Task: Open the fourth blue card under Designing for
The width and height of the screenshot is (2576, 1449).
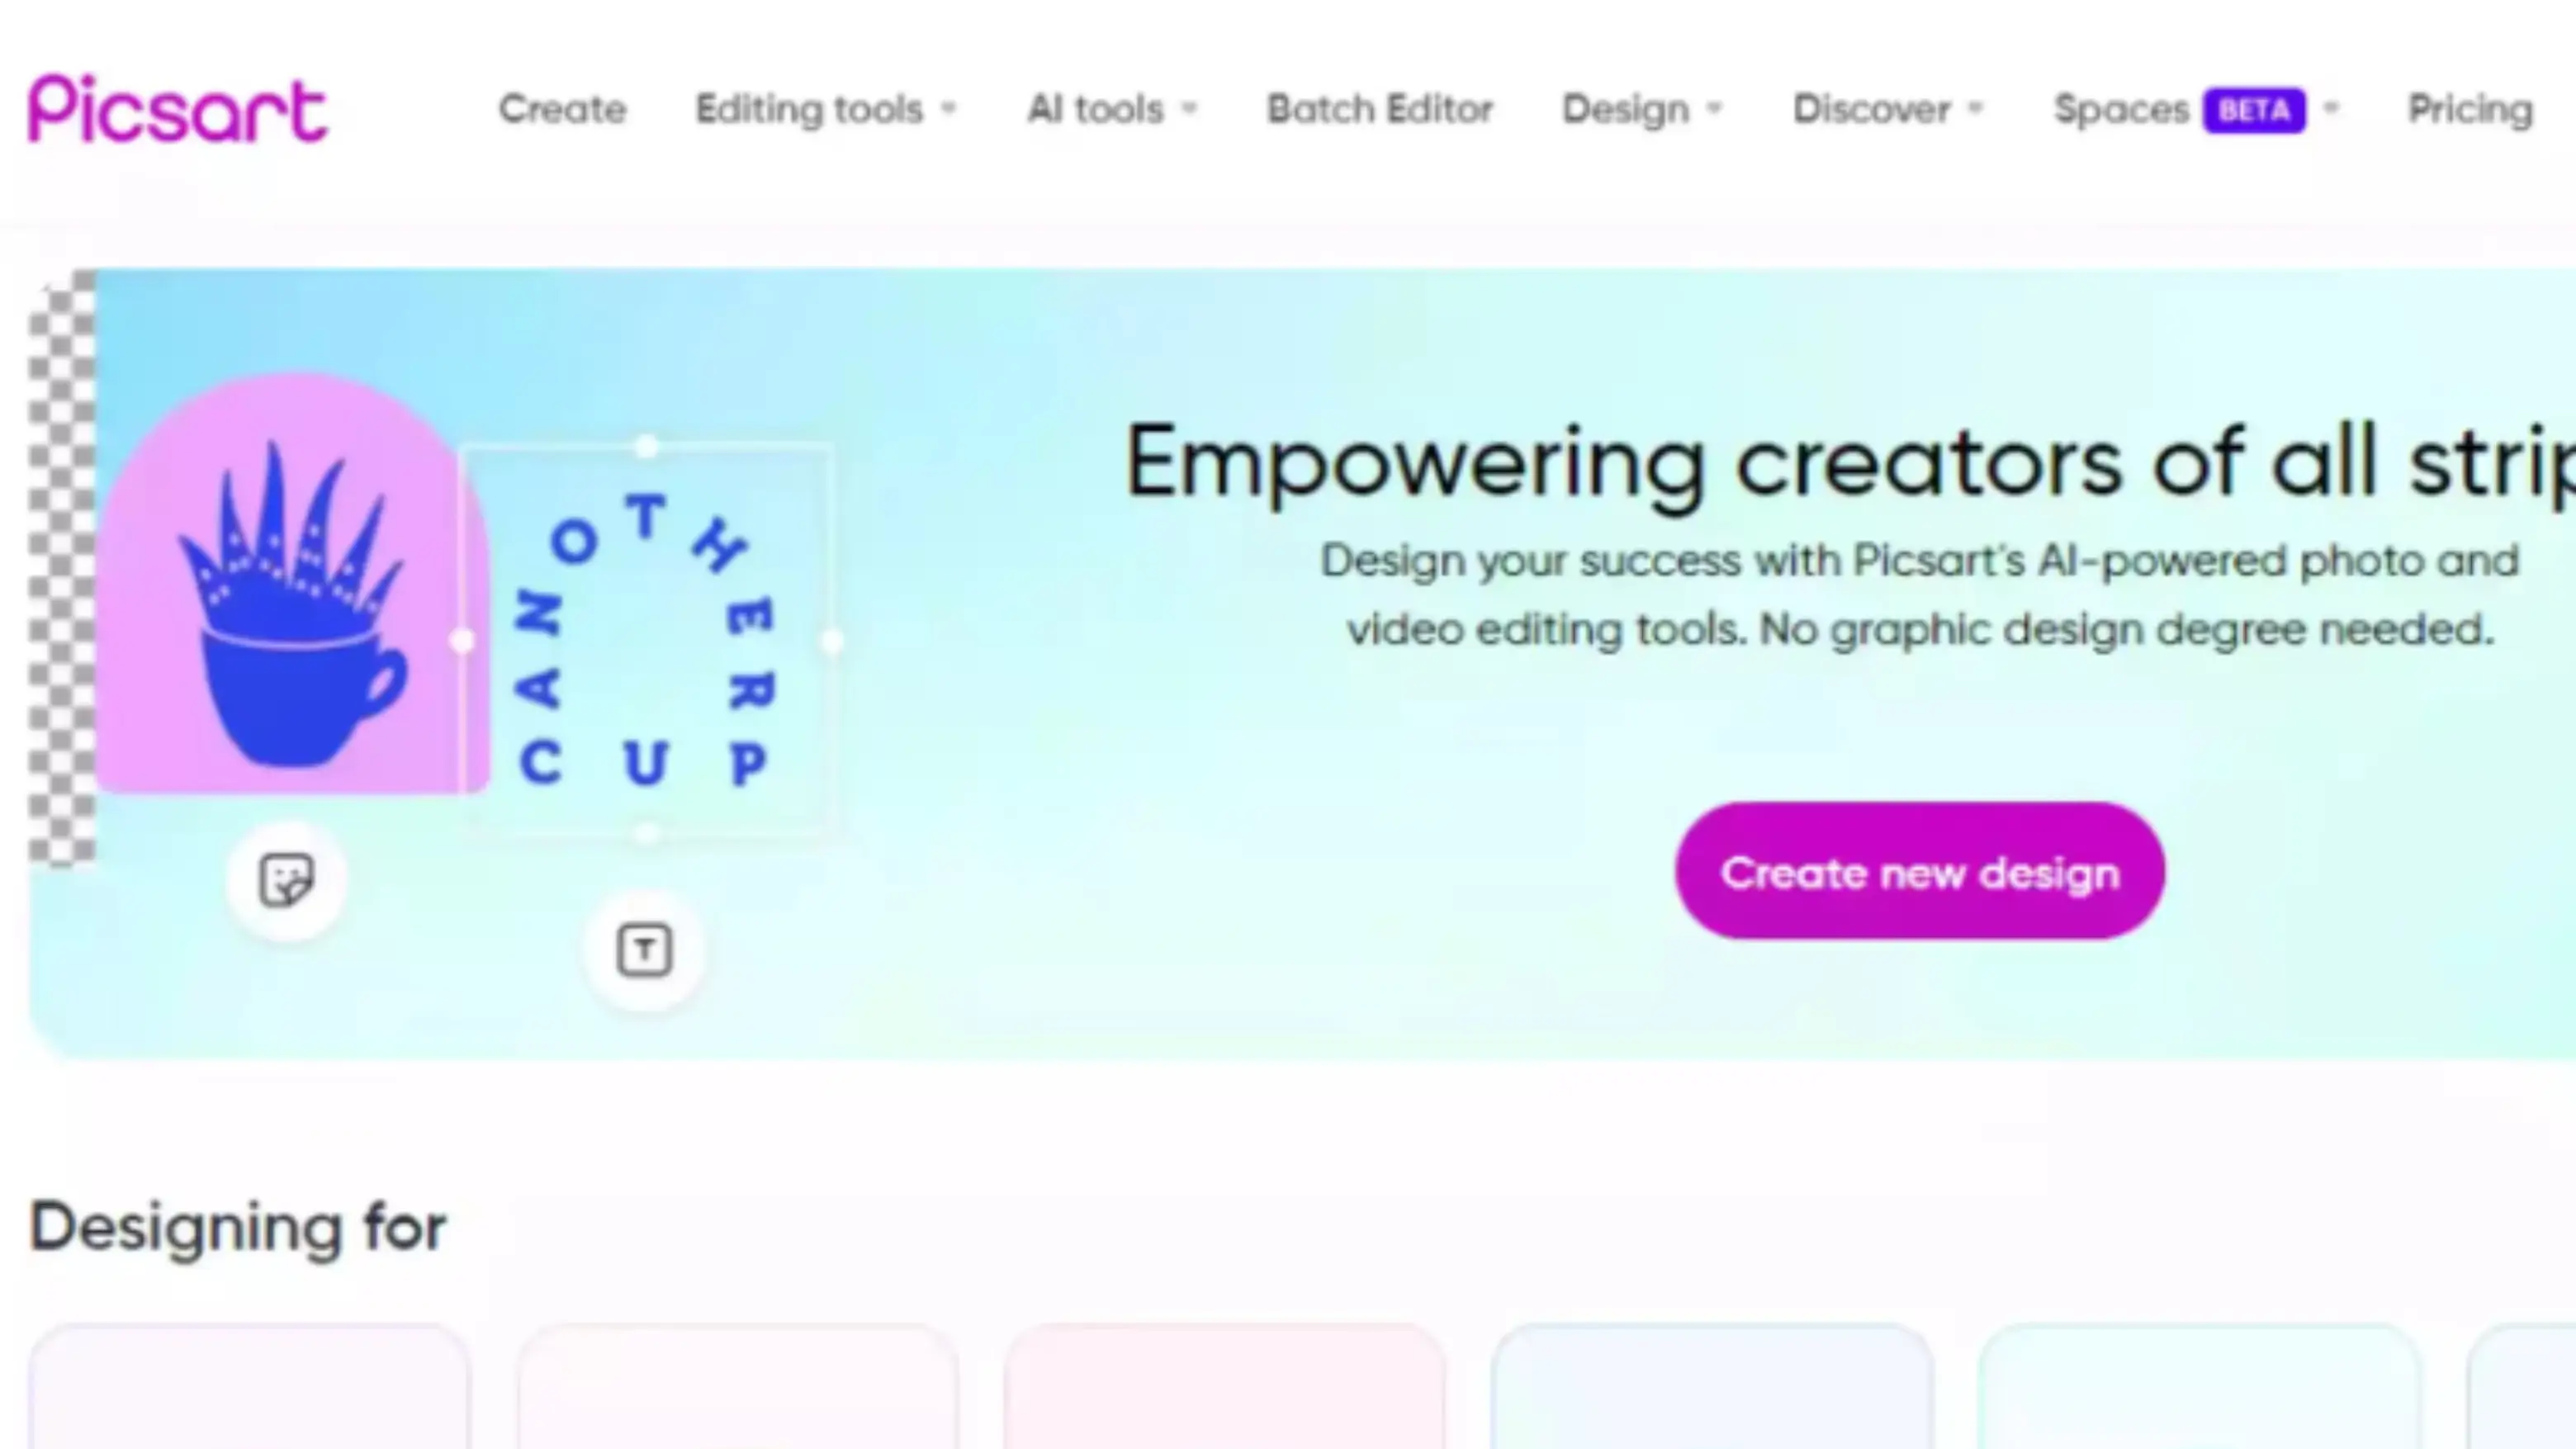Action: point(1712,1387)
